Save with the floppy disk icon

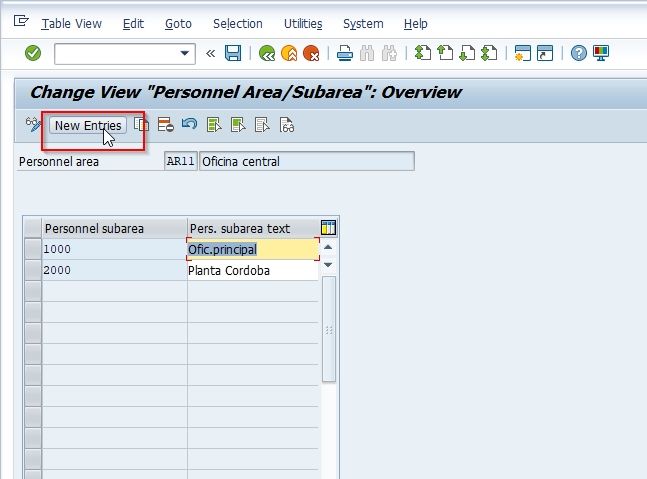[233, 53]
